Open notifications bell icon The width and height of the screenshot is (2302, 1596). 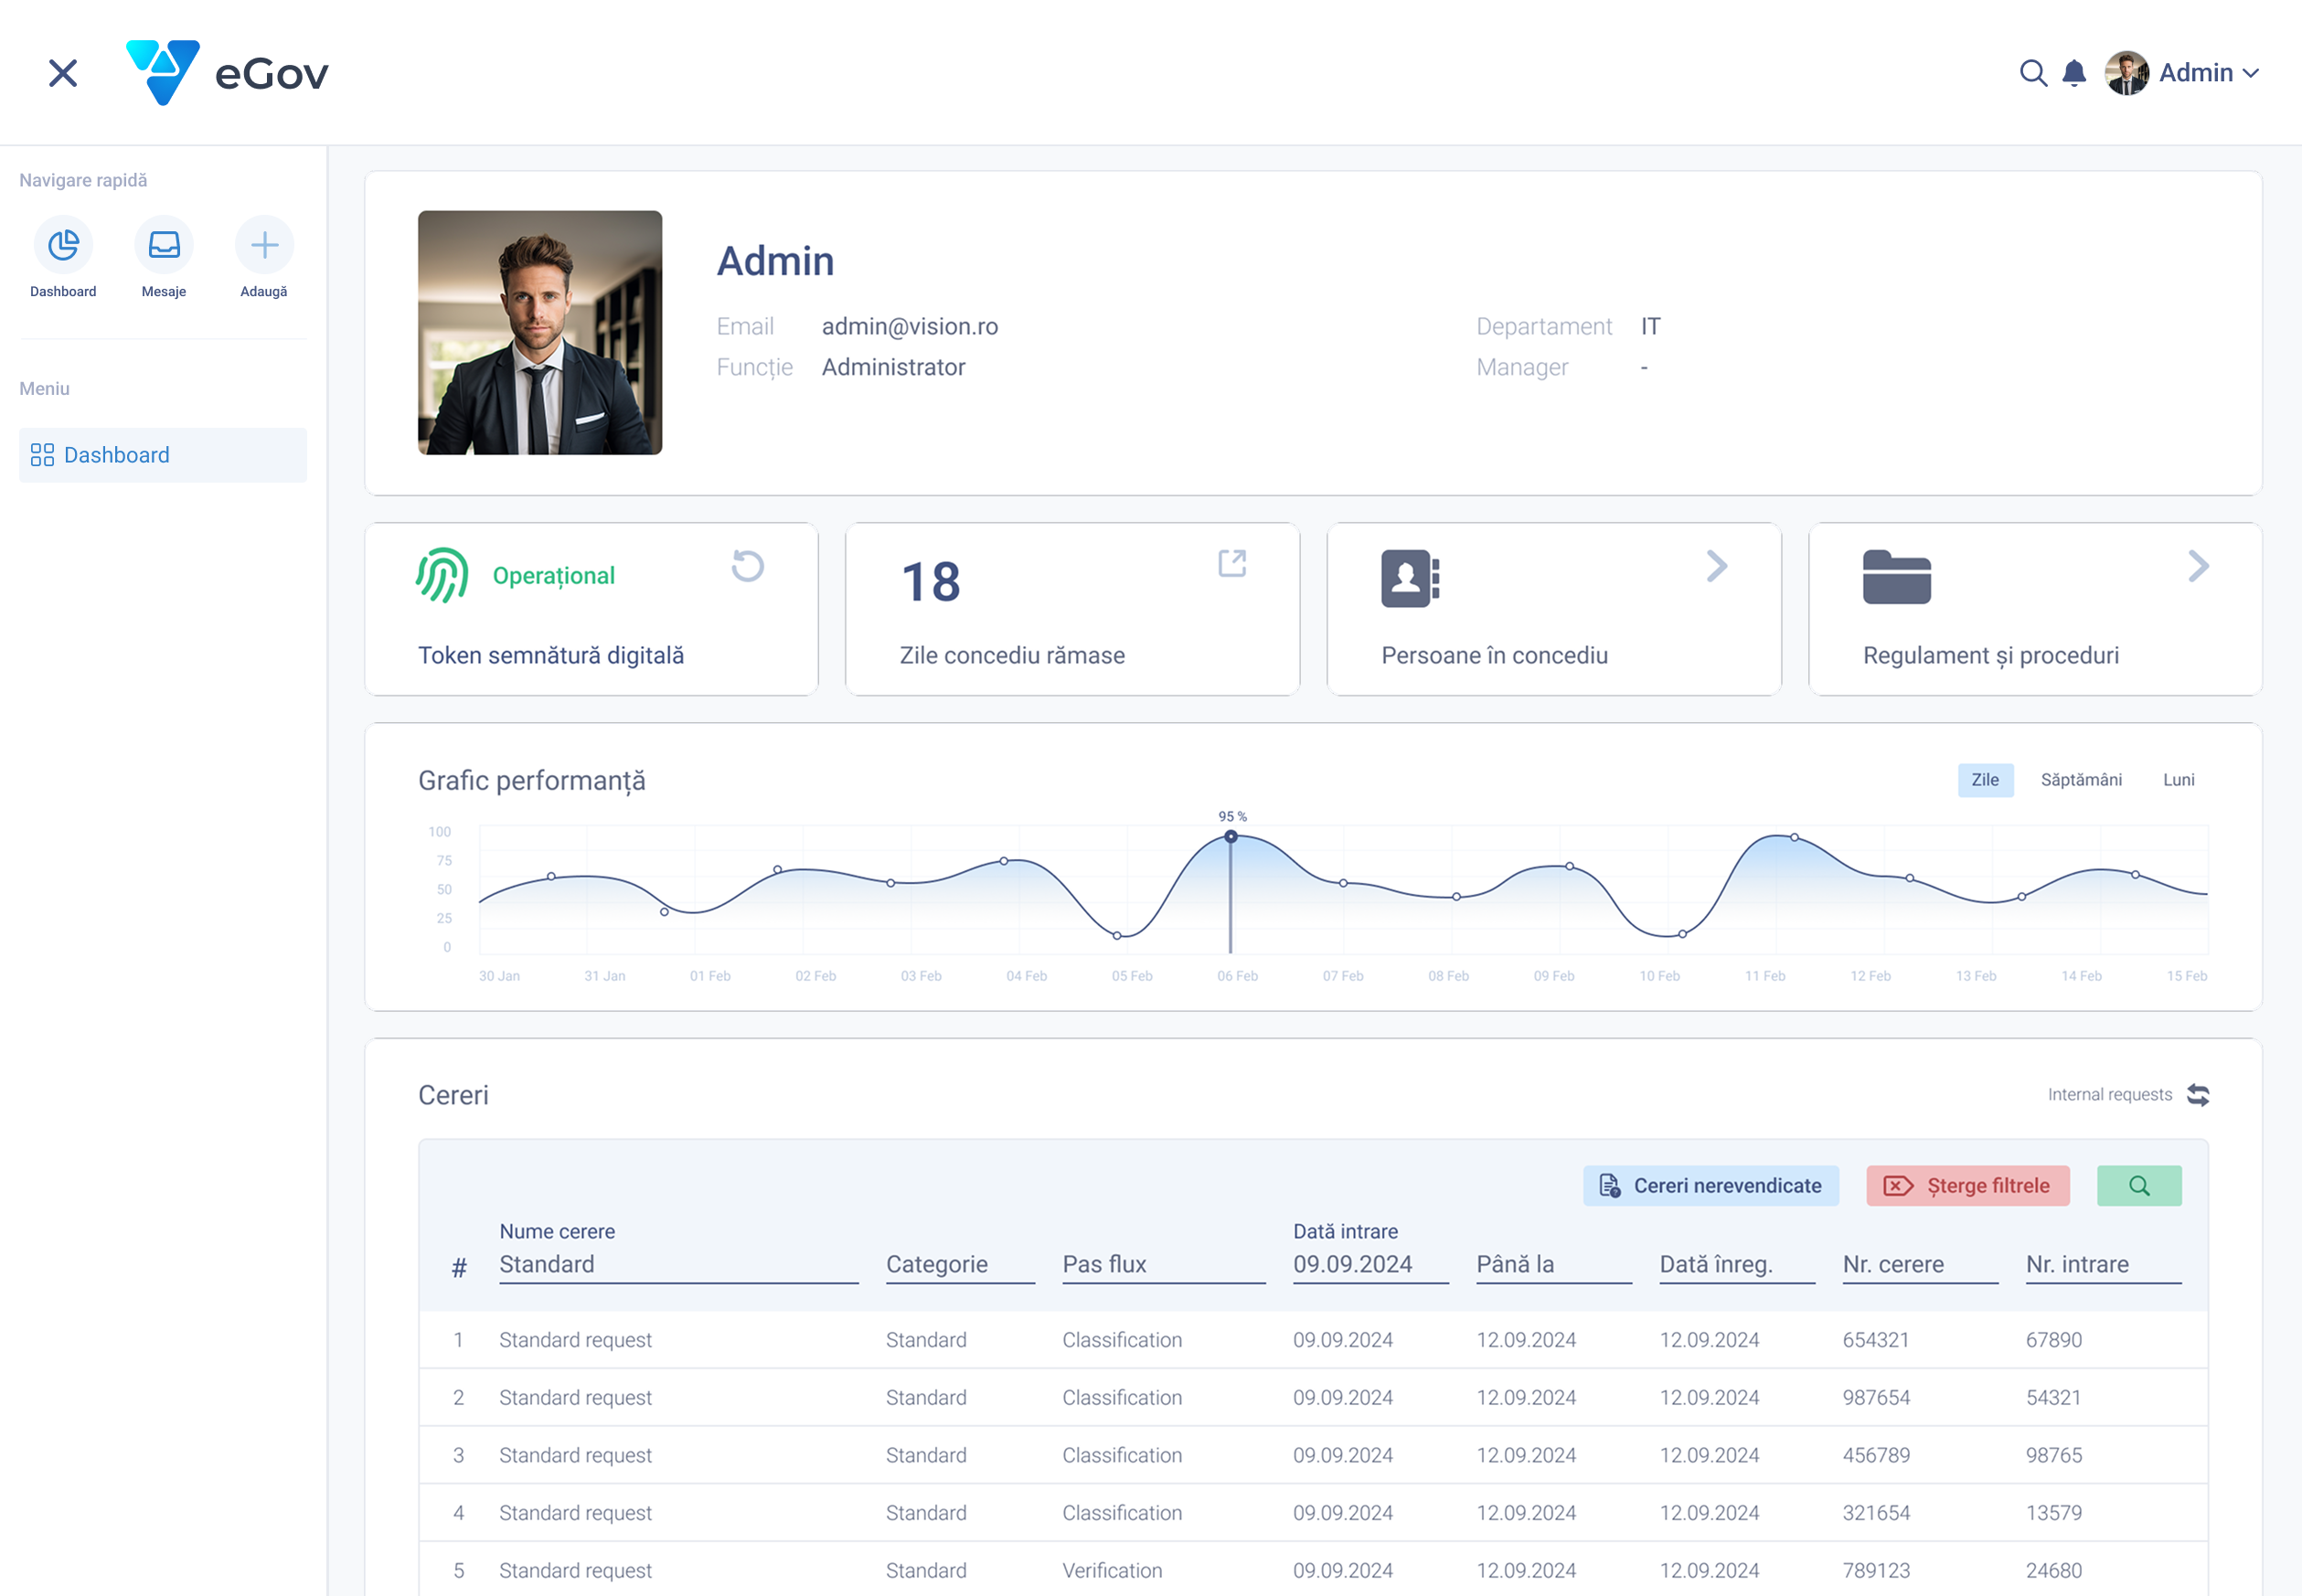[2074, 73]
